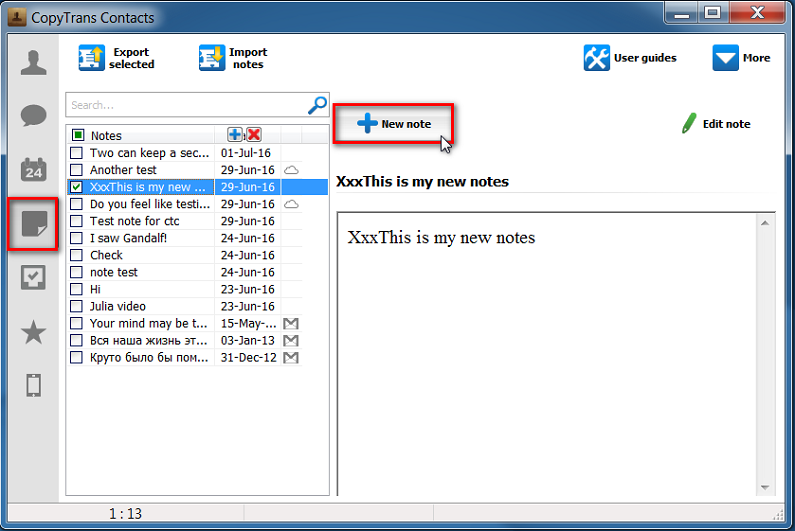
Task: Click the red X delete icon in list header
Action: pyautogui.click(x=254, y=134)
